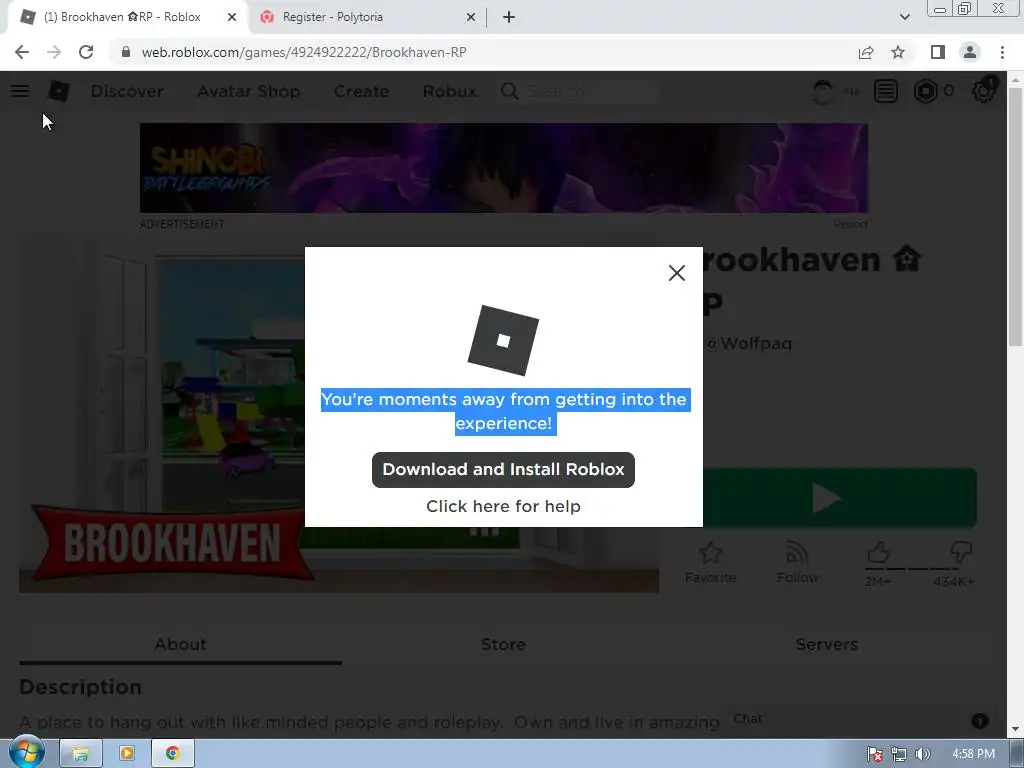Click the taskbar clock 4:58 PM
Viewport: 1024px width, 768px height.
(x=973, y=754)
